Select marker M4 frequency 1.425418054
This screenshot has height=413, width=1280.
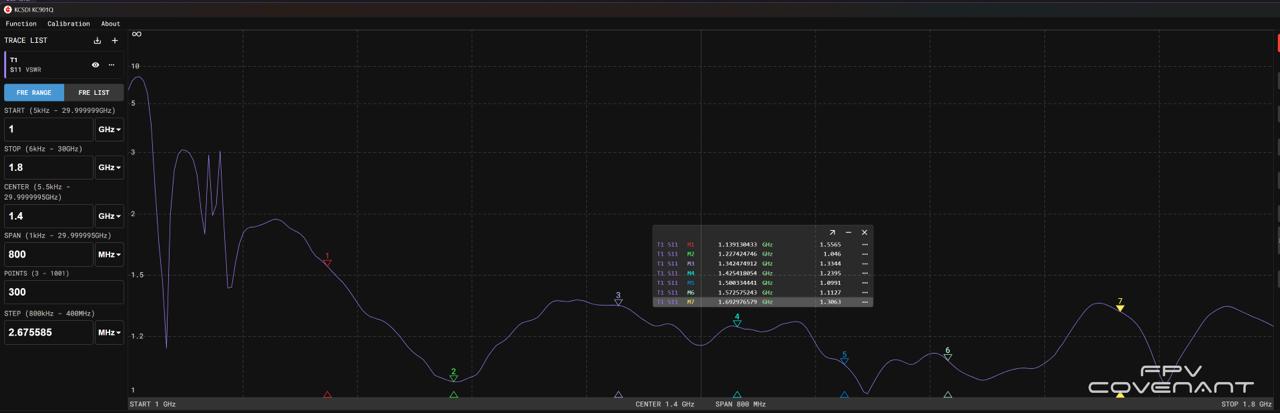click(737, 273)
